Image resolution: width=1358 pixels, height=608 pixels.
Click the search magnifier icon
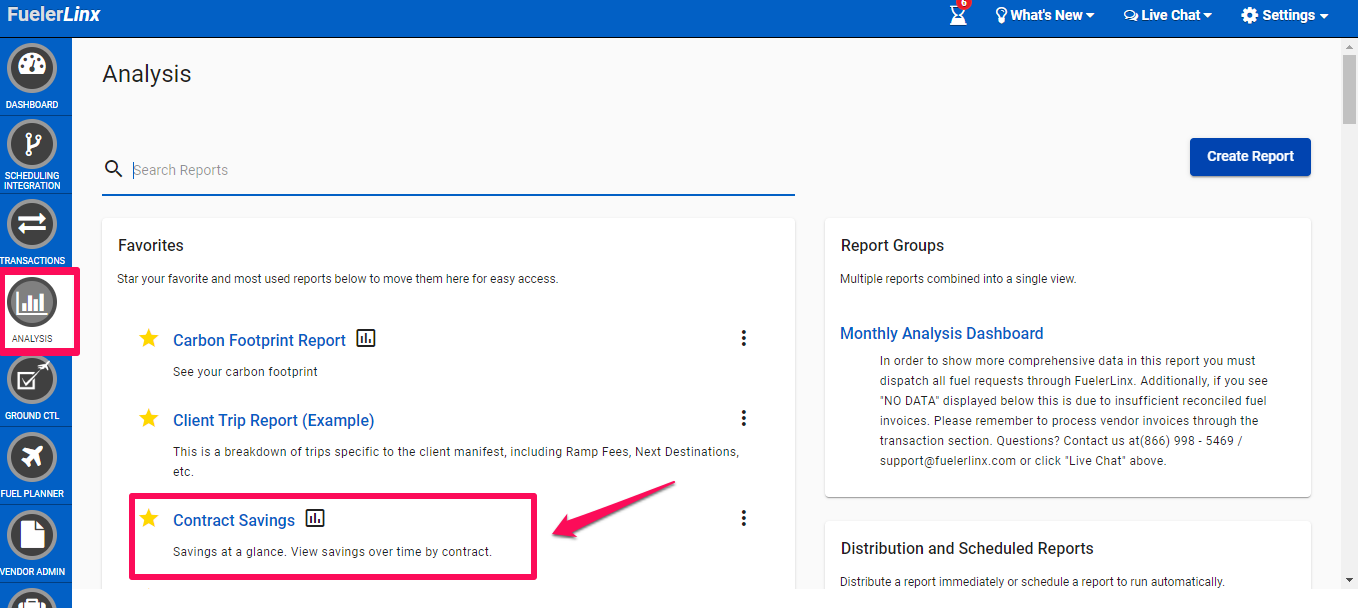click(x=113, y=169)
